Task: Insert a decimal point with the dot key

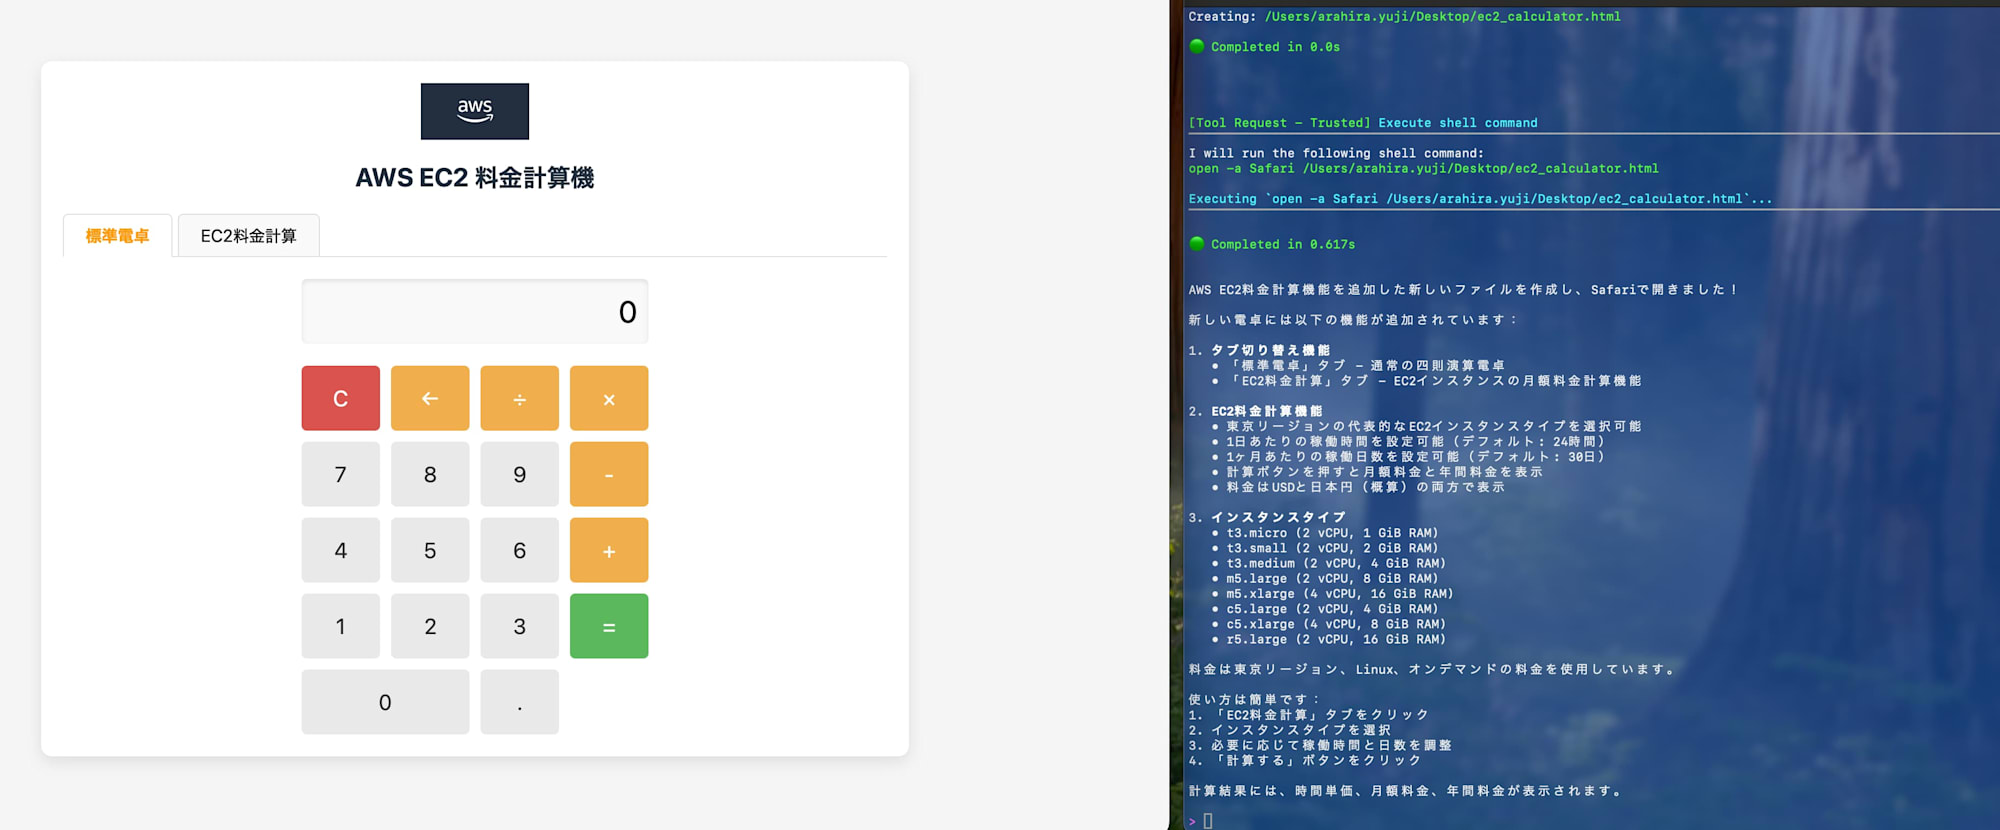Action: [520, 702]
